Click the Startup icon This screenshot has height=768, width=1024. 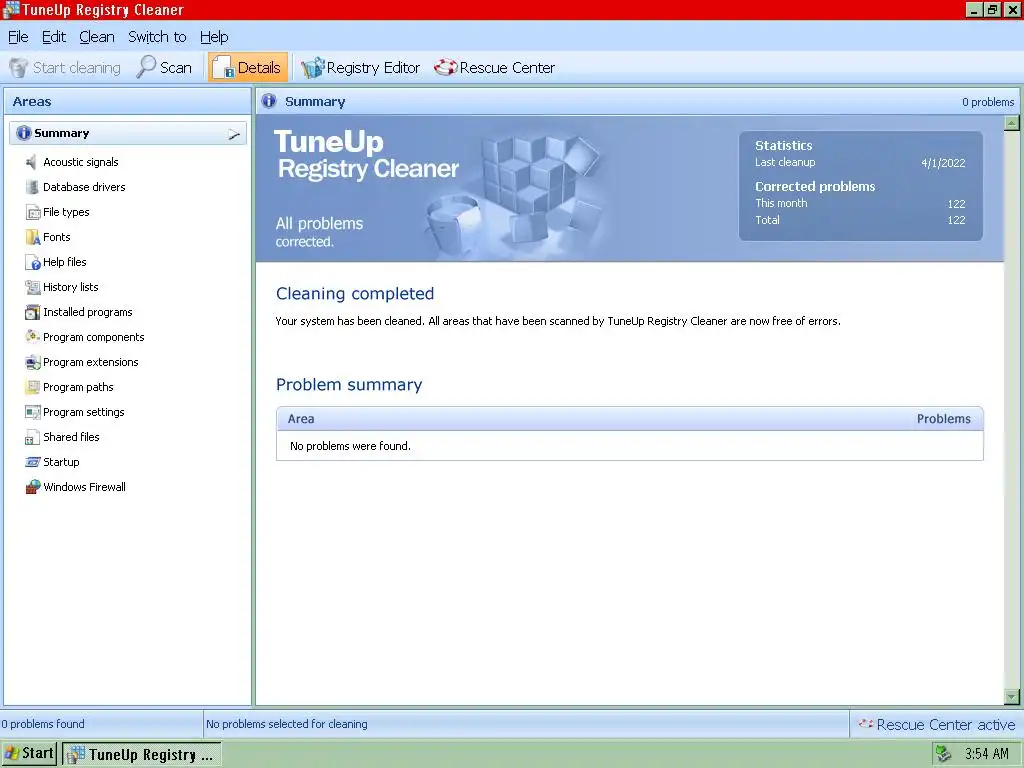(33, 462)
